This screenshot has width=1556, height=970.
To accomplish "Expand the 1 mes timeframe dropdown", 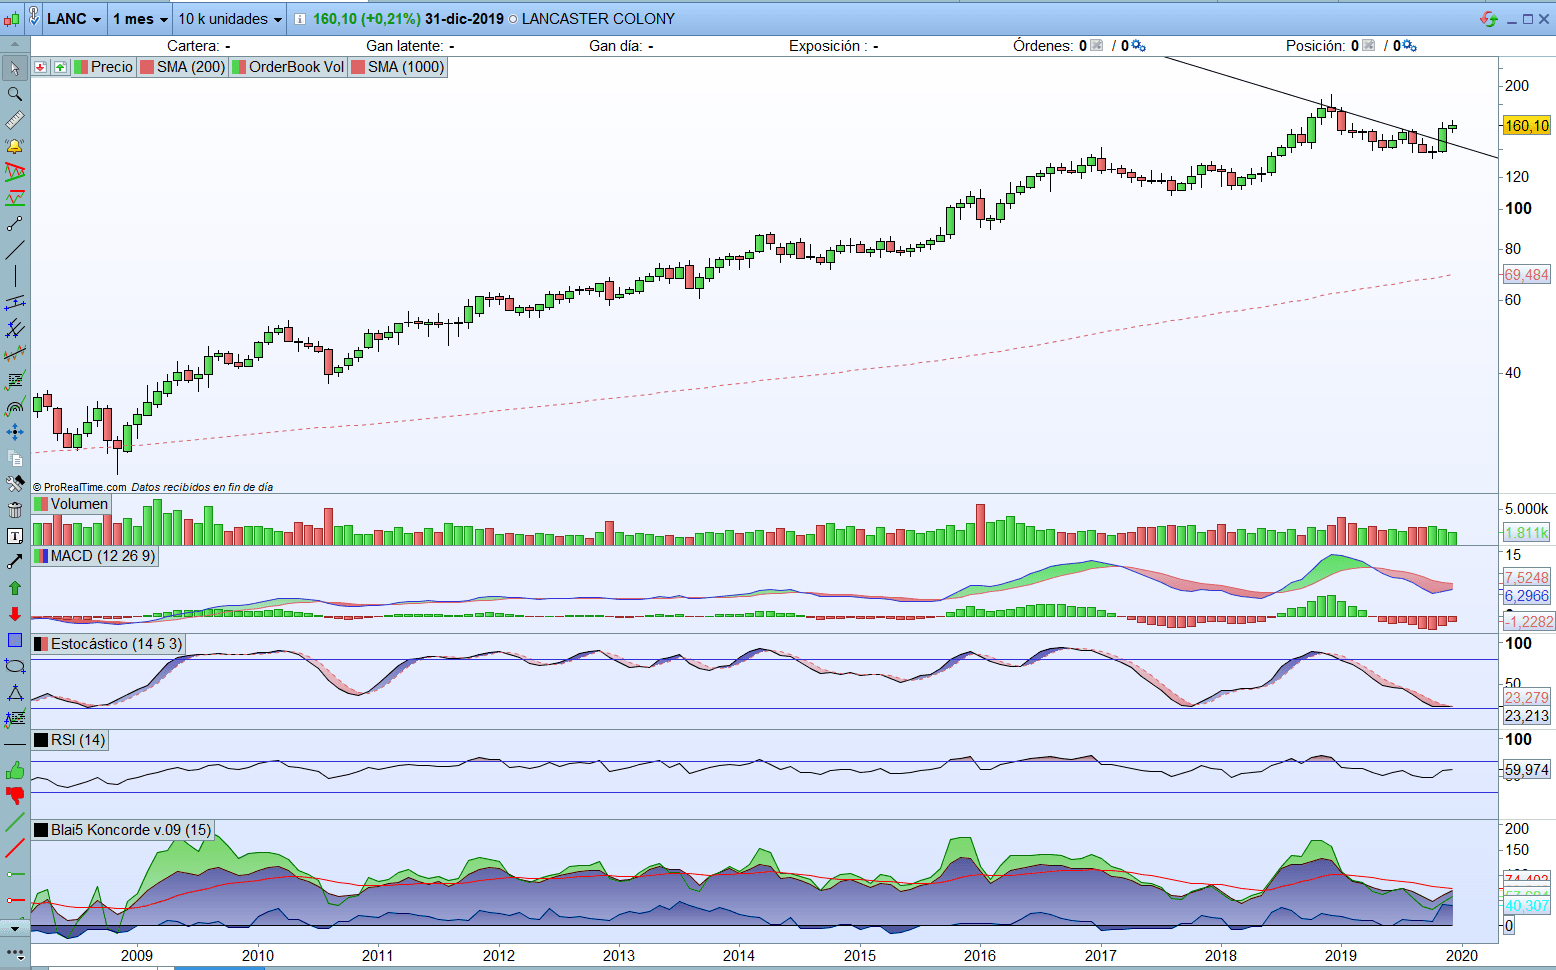I will 140,19.
